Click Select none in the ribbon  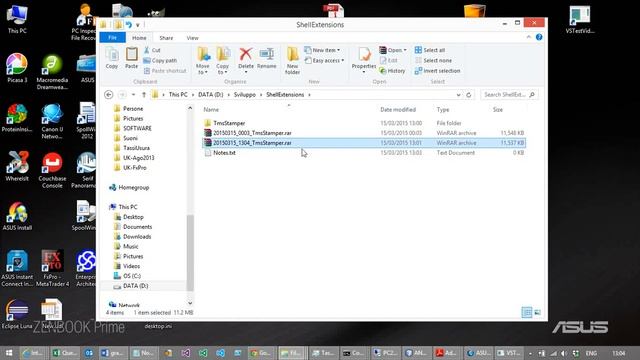coord(433,60)
